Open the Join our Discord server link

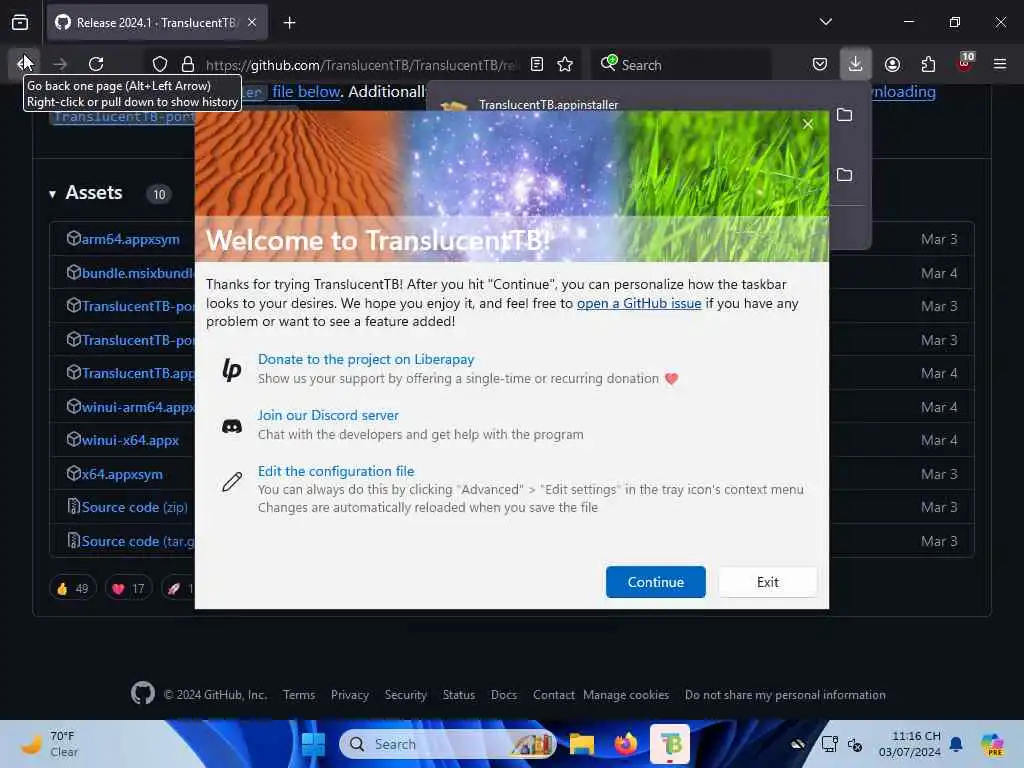tap(328, 415)
